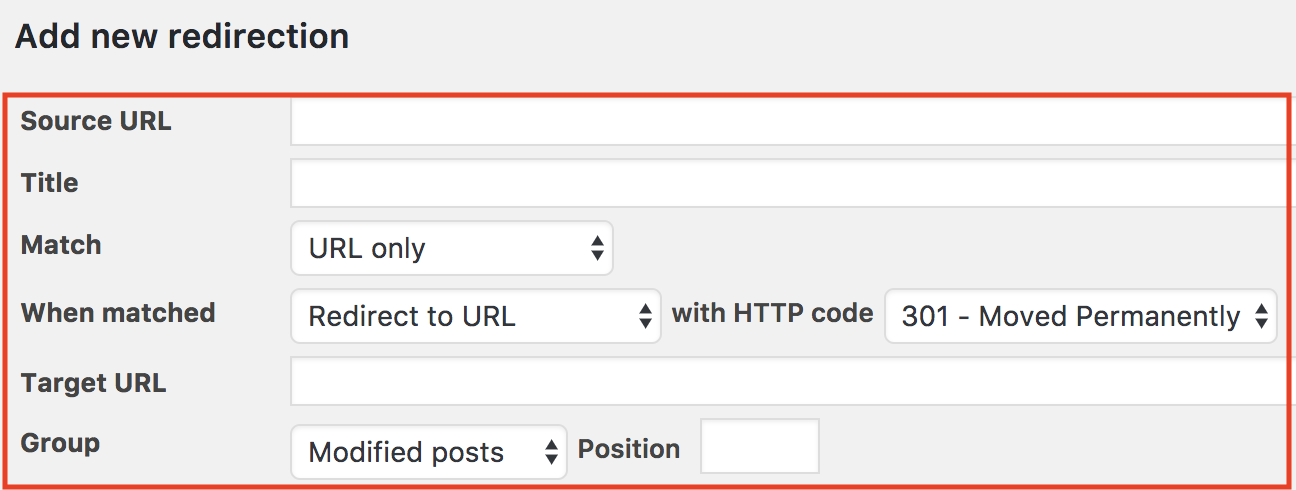
Task: Click the Title label text
Action: pyautogui.click(x=50, y=183)
